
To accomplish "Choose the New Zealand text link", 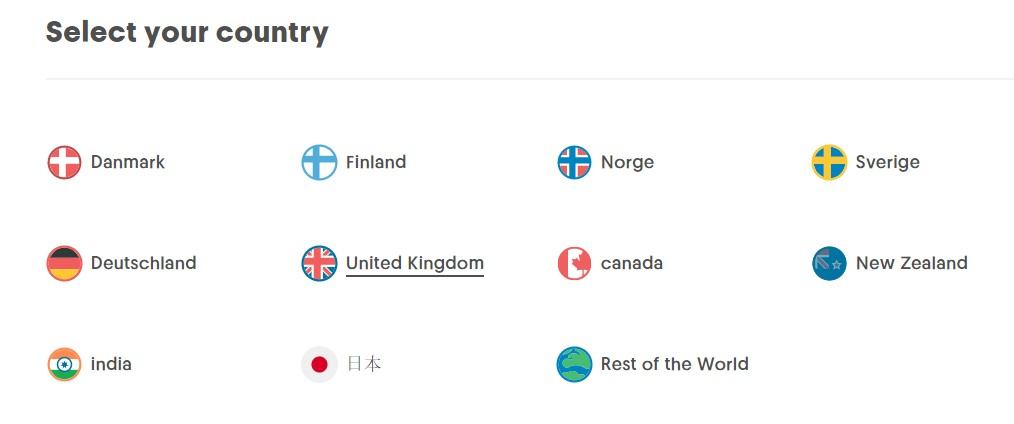I will [911, 263].
